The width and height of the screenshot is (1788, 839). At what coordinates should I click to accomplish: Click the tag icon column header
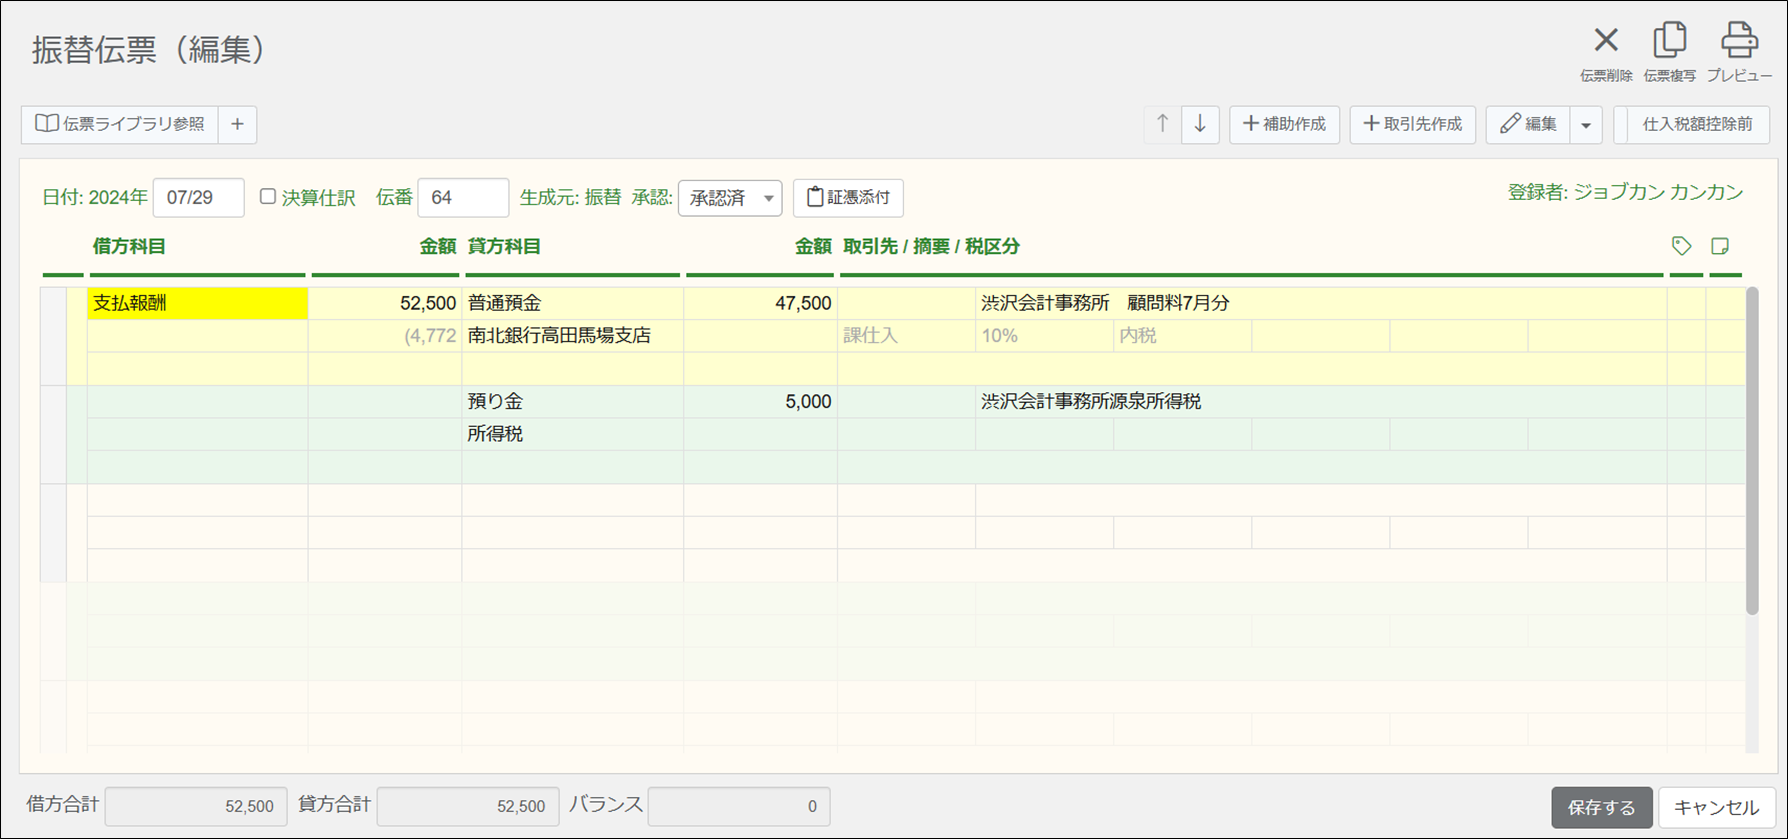(x=1682, y=246)
